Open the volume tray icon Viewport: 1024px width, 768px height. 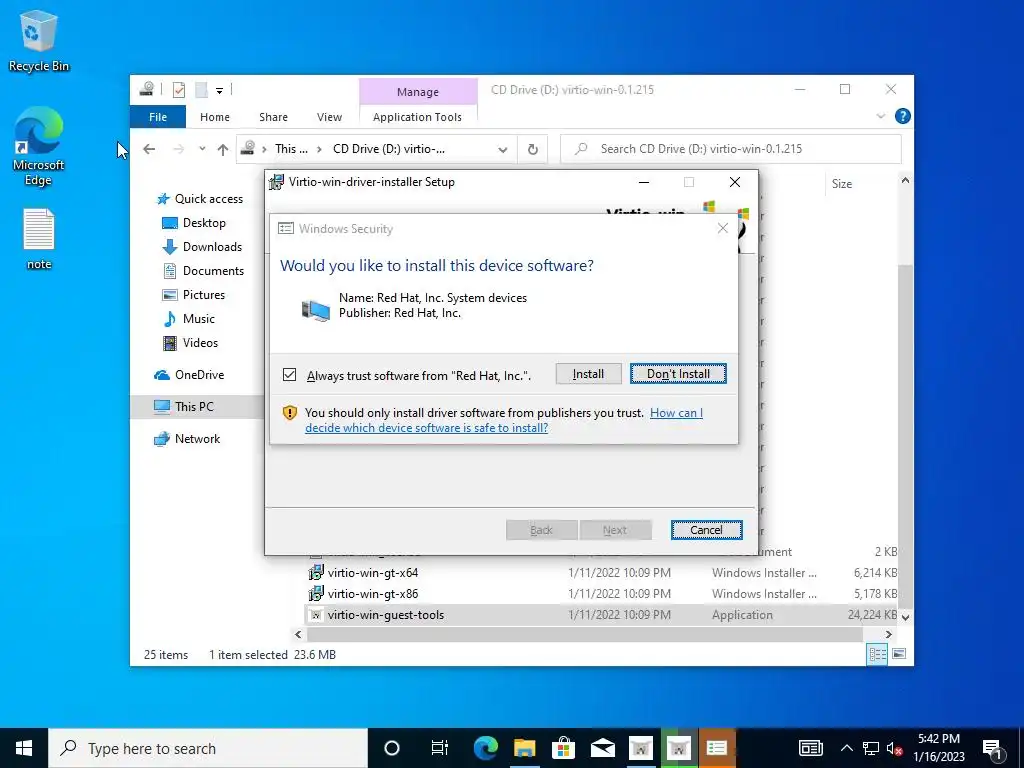point(895,748)
